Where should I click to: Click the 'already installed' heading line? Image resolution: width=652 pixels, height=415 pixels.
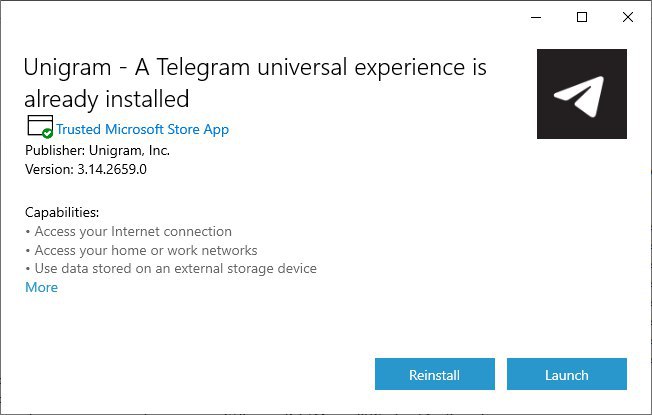pos(106,99)
